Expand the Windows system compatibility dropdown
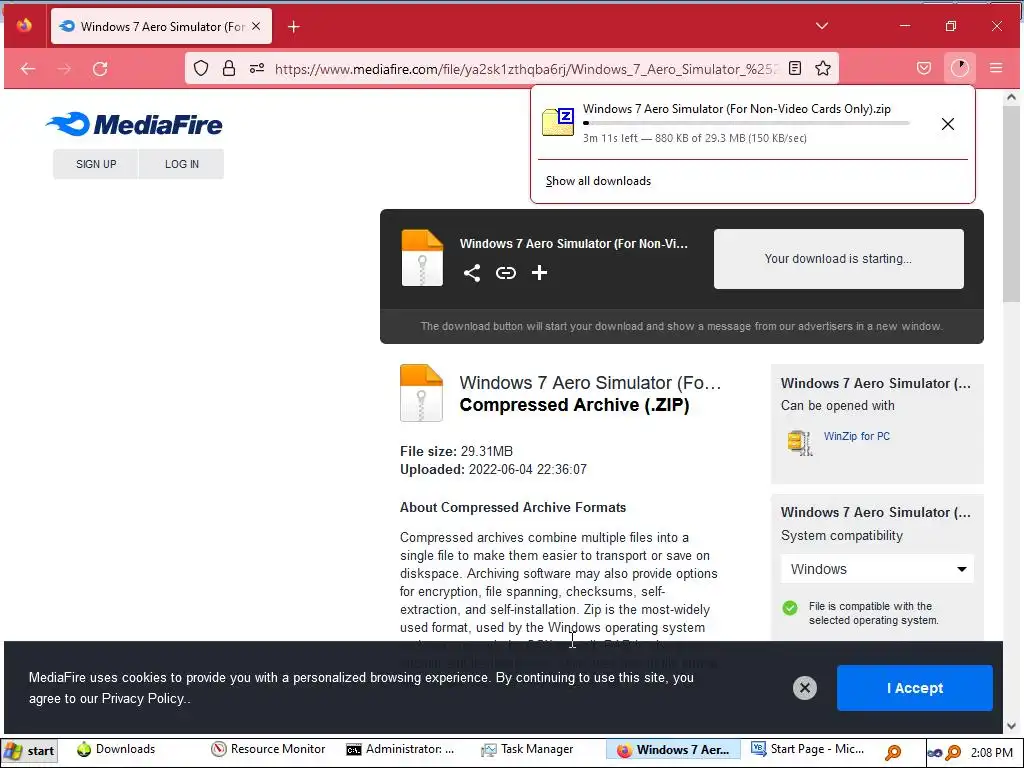 (876, 569)
